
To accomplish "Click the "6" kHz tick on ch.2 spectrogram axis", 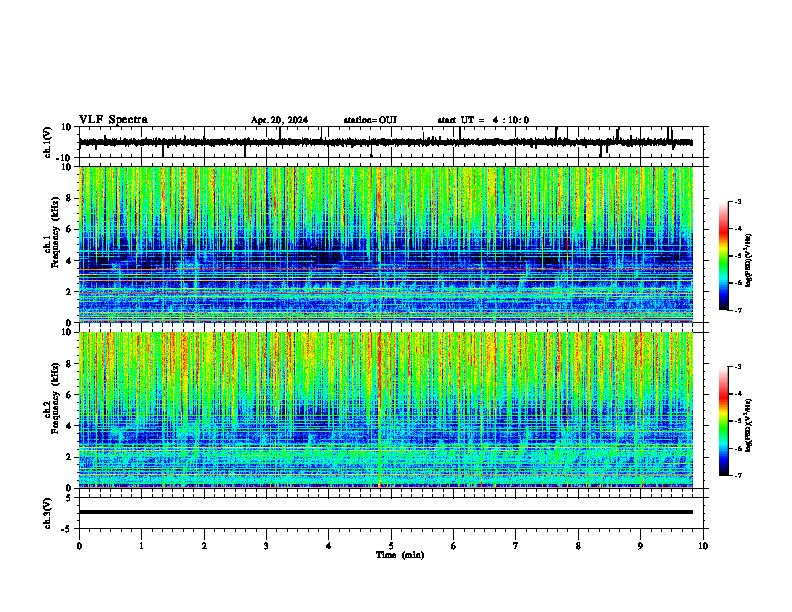I will point(69,394).
